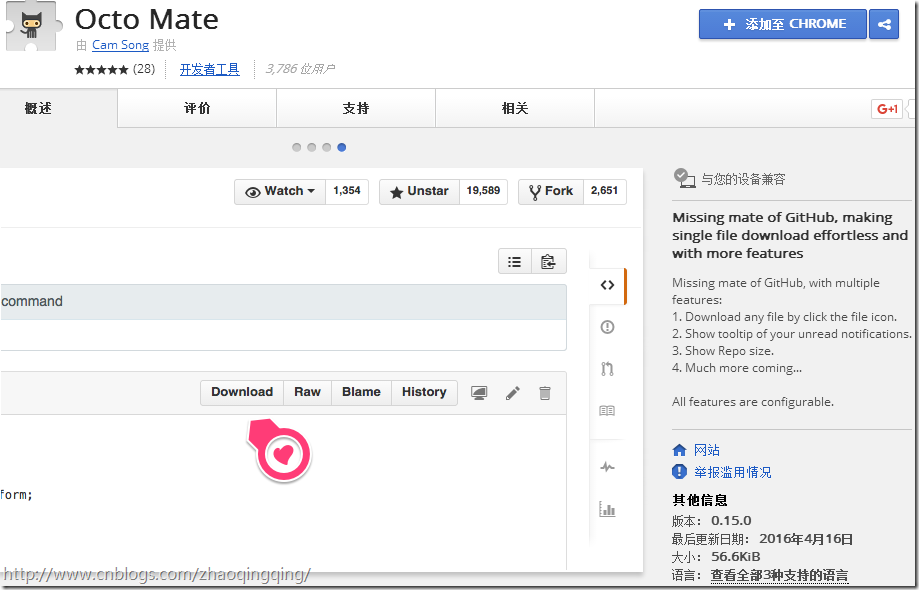This screenshot has width=919, height=590.
Task: Select the third carousel dot
Action: pos(326,147)
